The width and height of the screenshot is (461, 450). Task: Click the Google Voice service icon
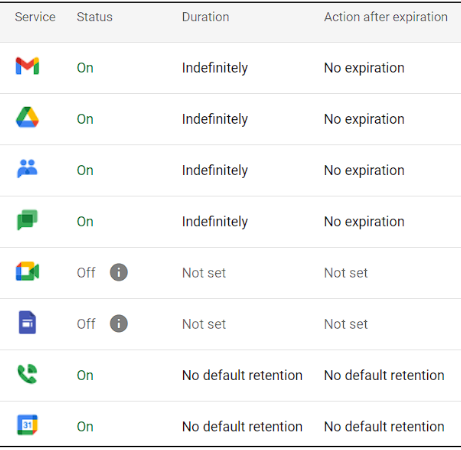[x=27, y=374]
